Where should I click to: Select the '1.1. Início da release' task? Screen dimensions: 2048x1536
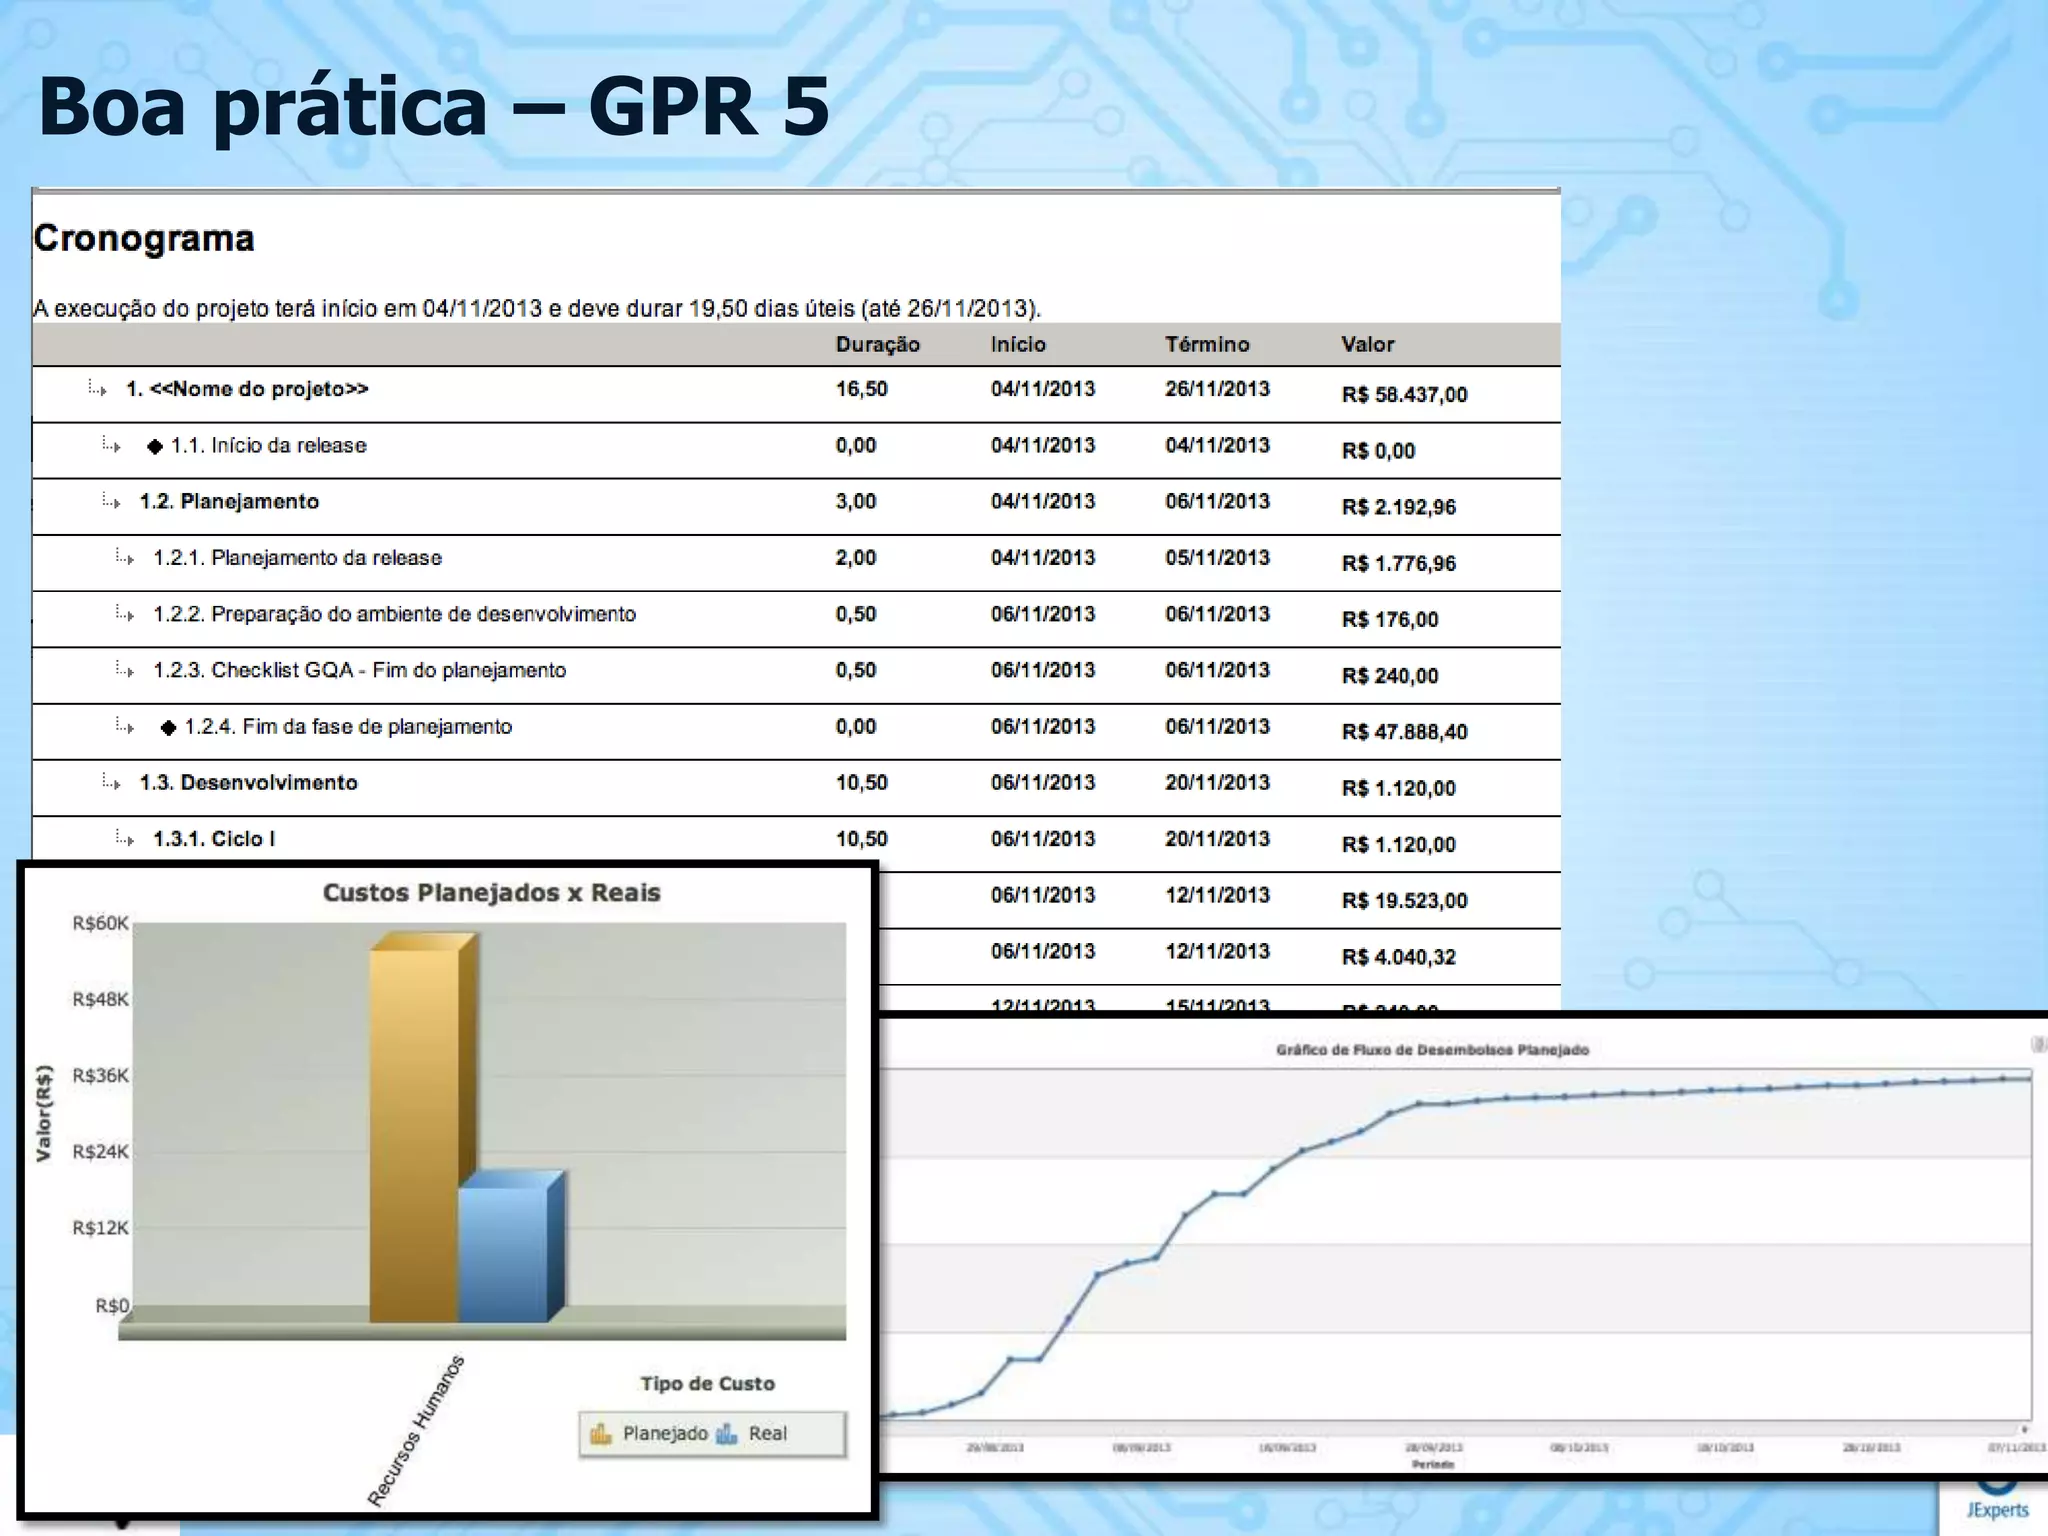[x=268, y=445]
